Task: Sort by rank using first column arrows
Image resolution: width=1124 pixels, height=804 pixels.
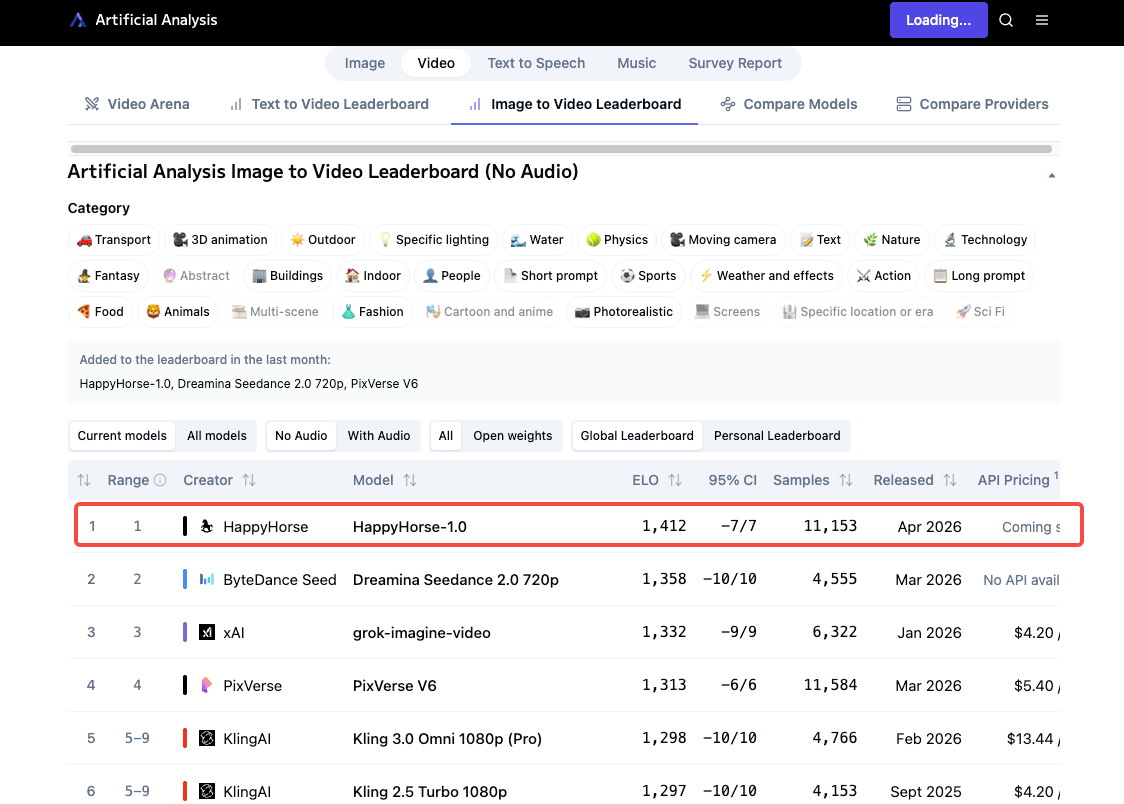Action: pyautogui.click(x=84, y=480)
